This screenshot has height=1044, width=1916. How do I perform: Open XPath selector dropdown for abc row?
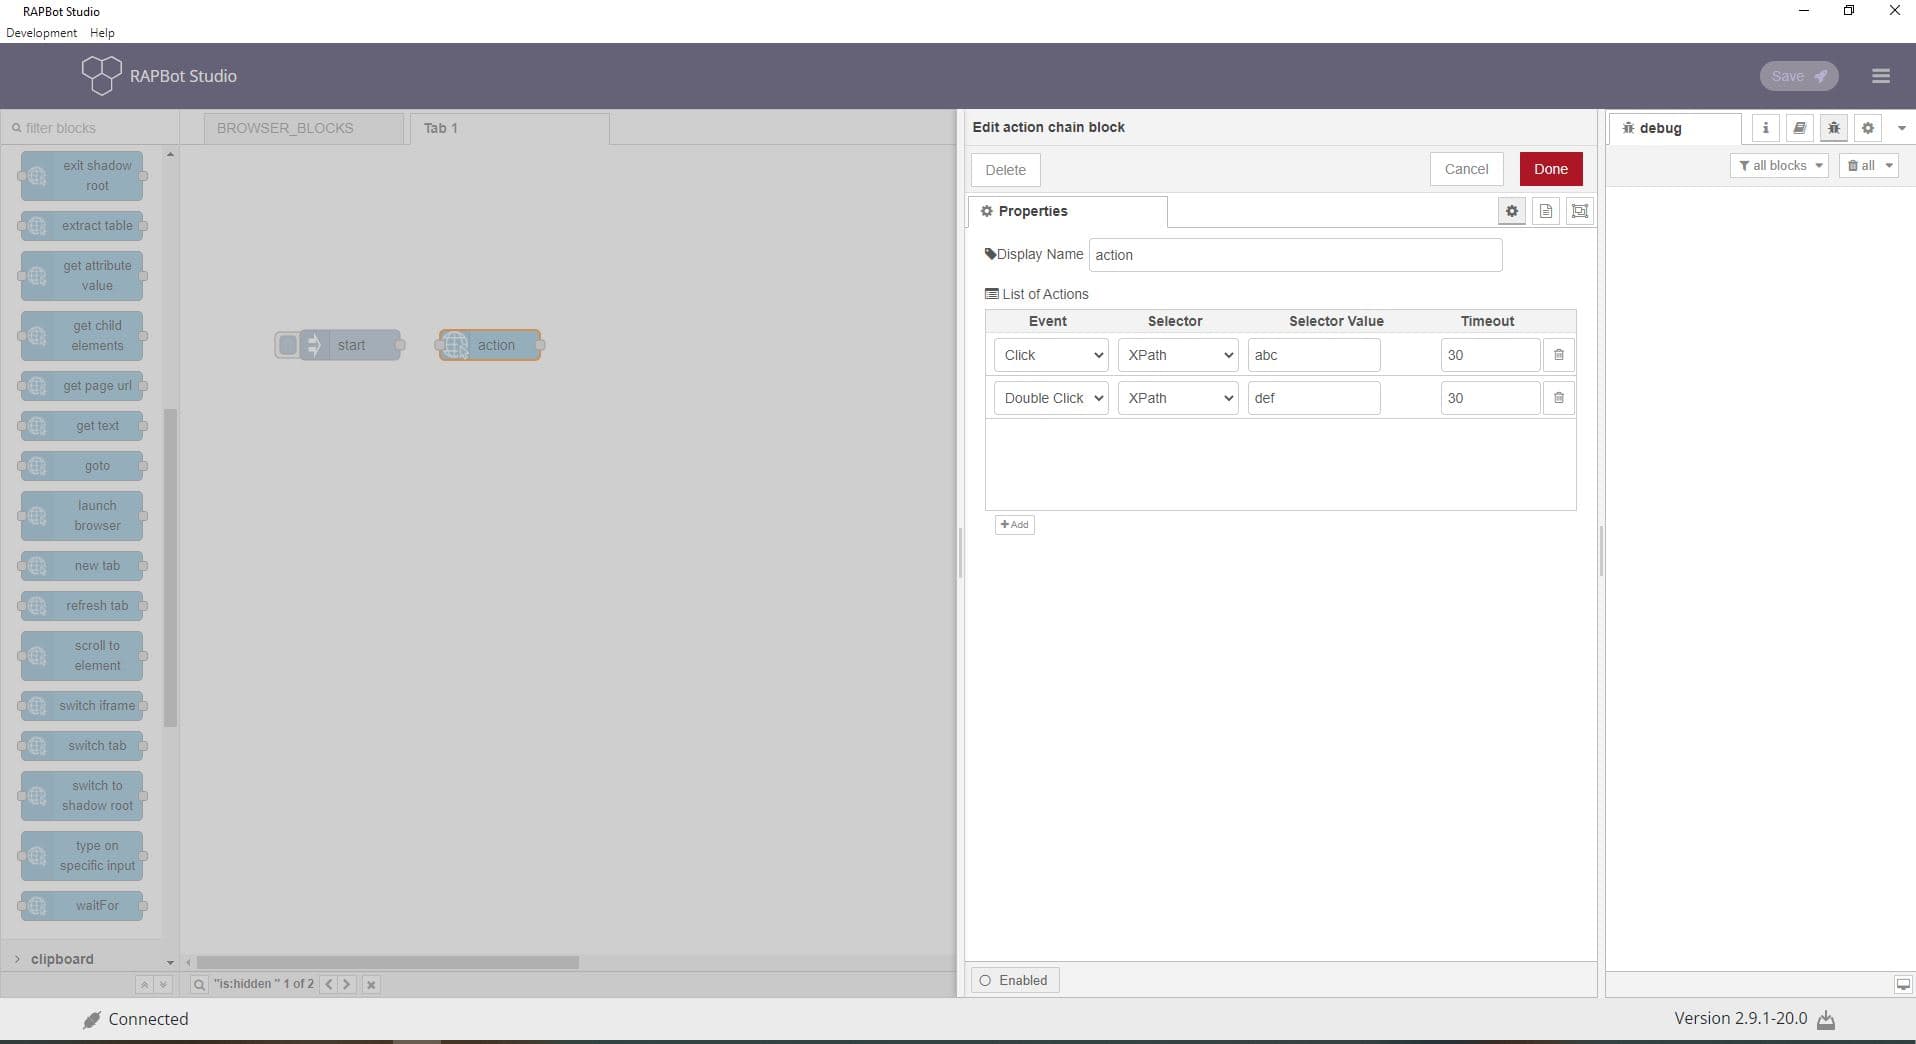[1178, 355]
